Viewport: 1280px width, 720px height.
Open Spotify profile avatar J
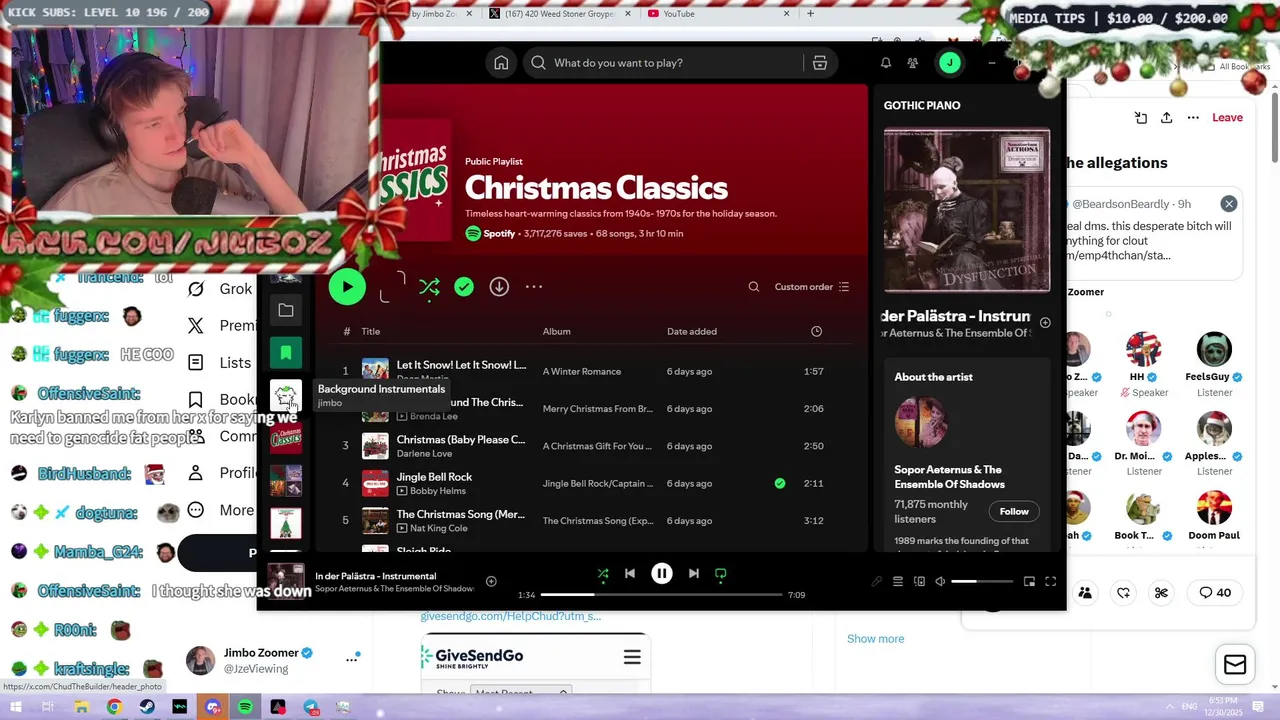pyautogui.click(x=949, y=63)
